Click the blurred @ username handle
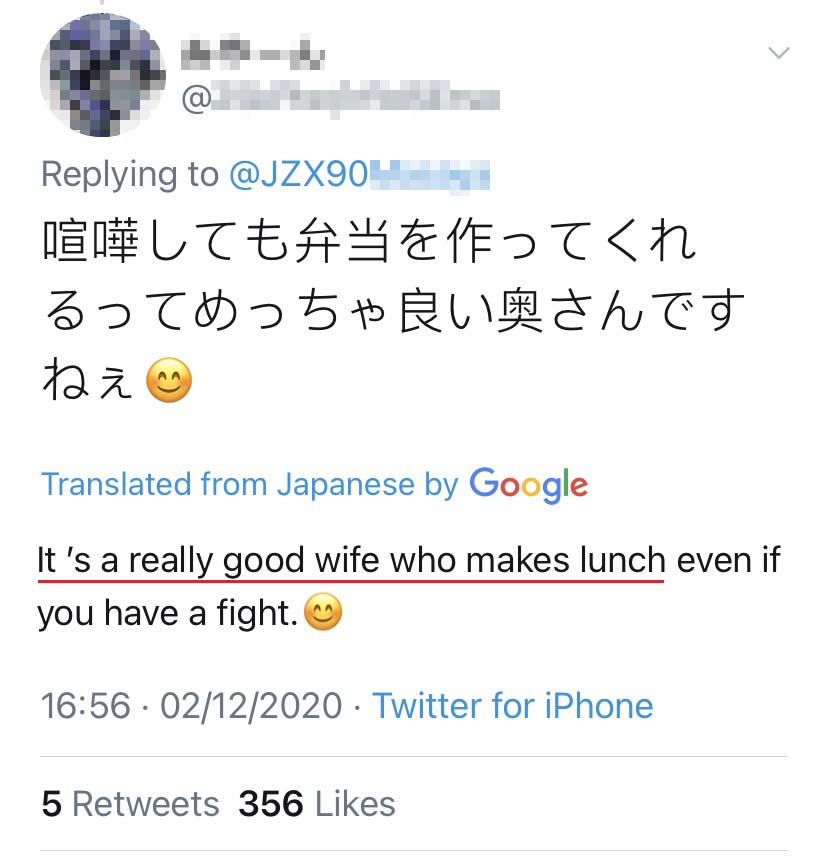The height and width of the screenshot is (859, 828). (340, 99)
